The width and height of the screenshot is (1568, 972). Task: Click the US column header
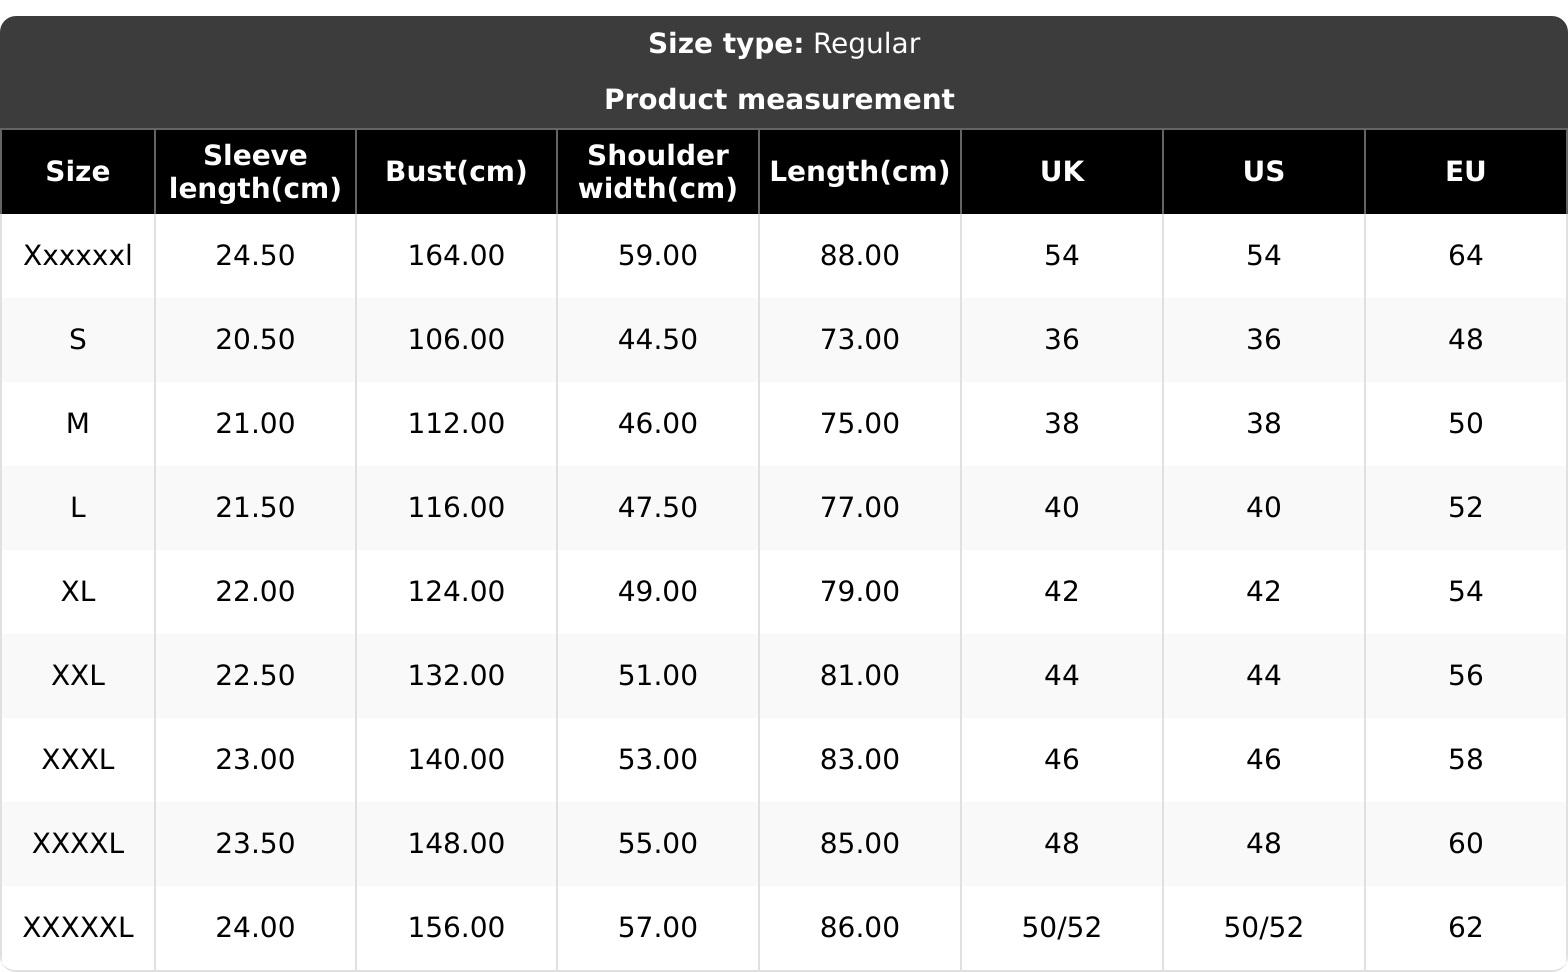[1263, 172]
